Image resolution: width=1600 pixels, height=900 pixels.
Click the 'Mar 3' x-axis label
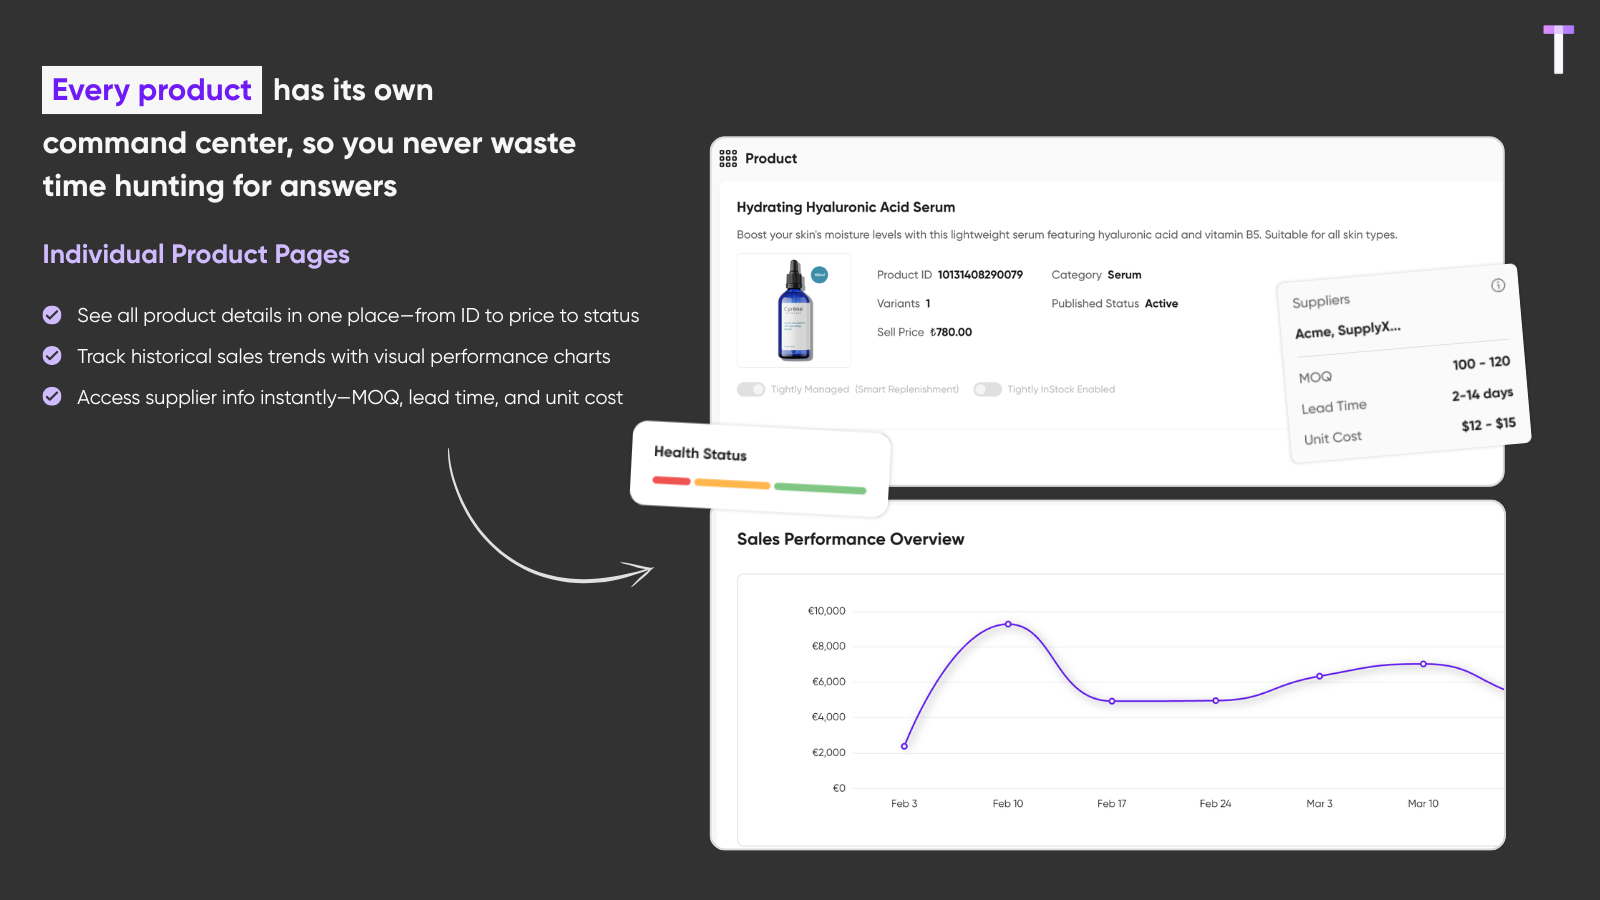1320,804
